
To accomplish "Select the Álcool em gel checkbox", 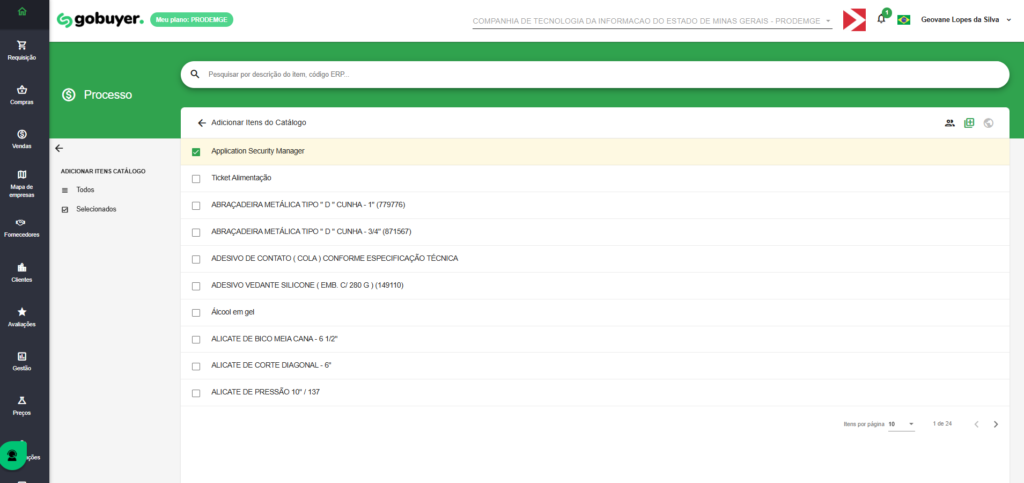I will pos(196,313).
